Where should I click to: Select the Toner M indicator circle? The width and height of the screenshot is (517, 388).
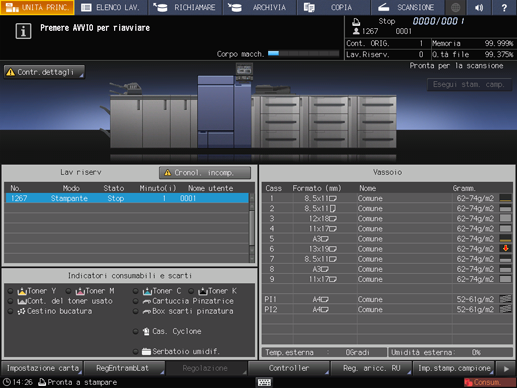click(x=68, y=291)
